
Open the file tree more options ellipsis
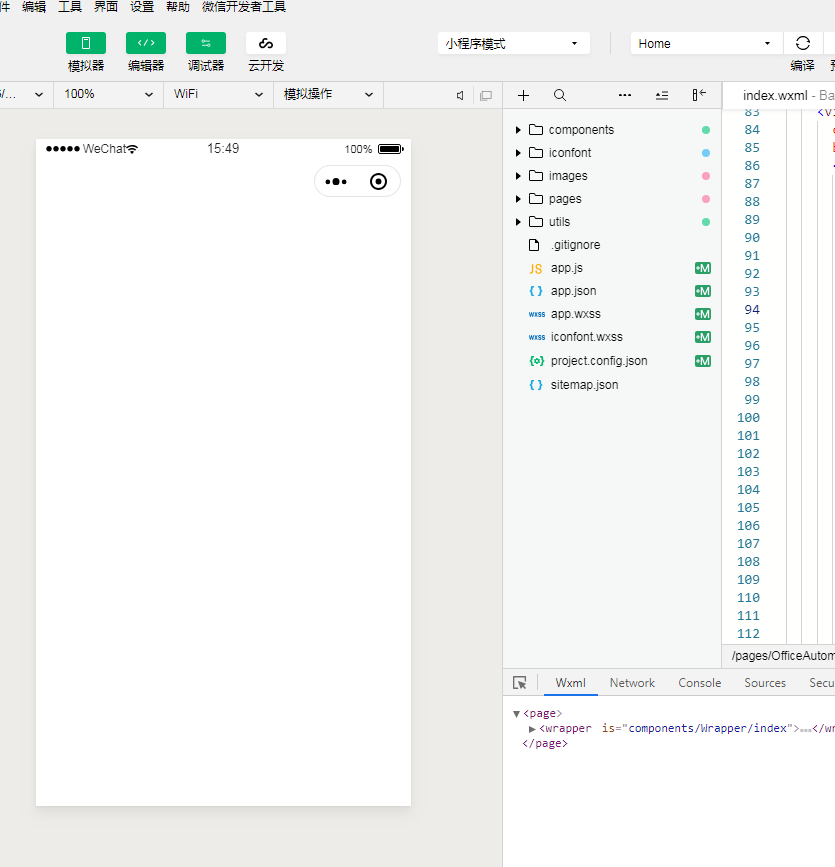click(x=625, y=95)
